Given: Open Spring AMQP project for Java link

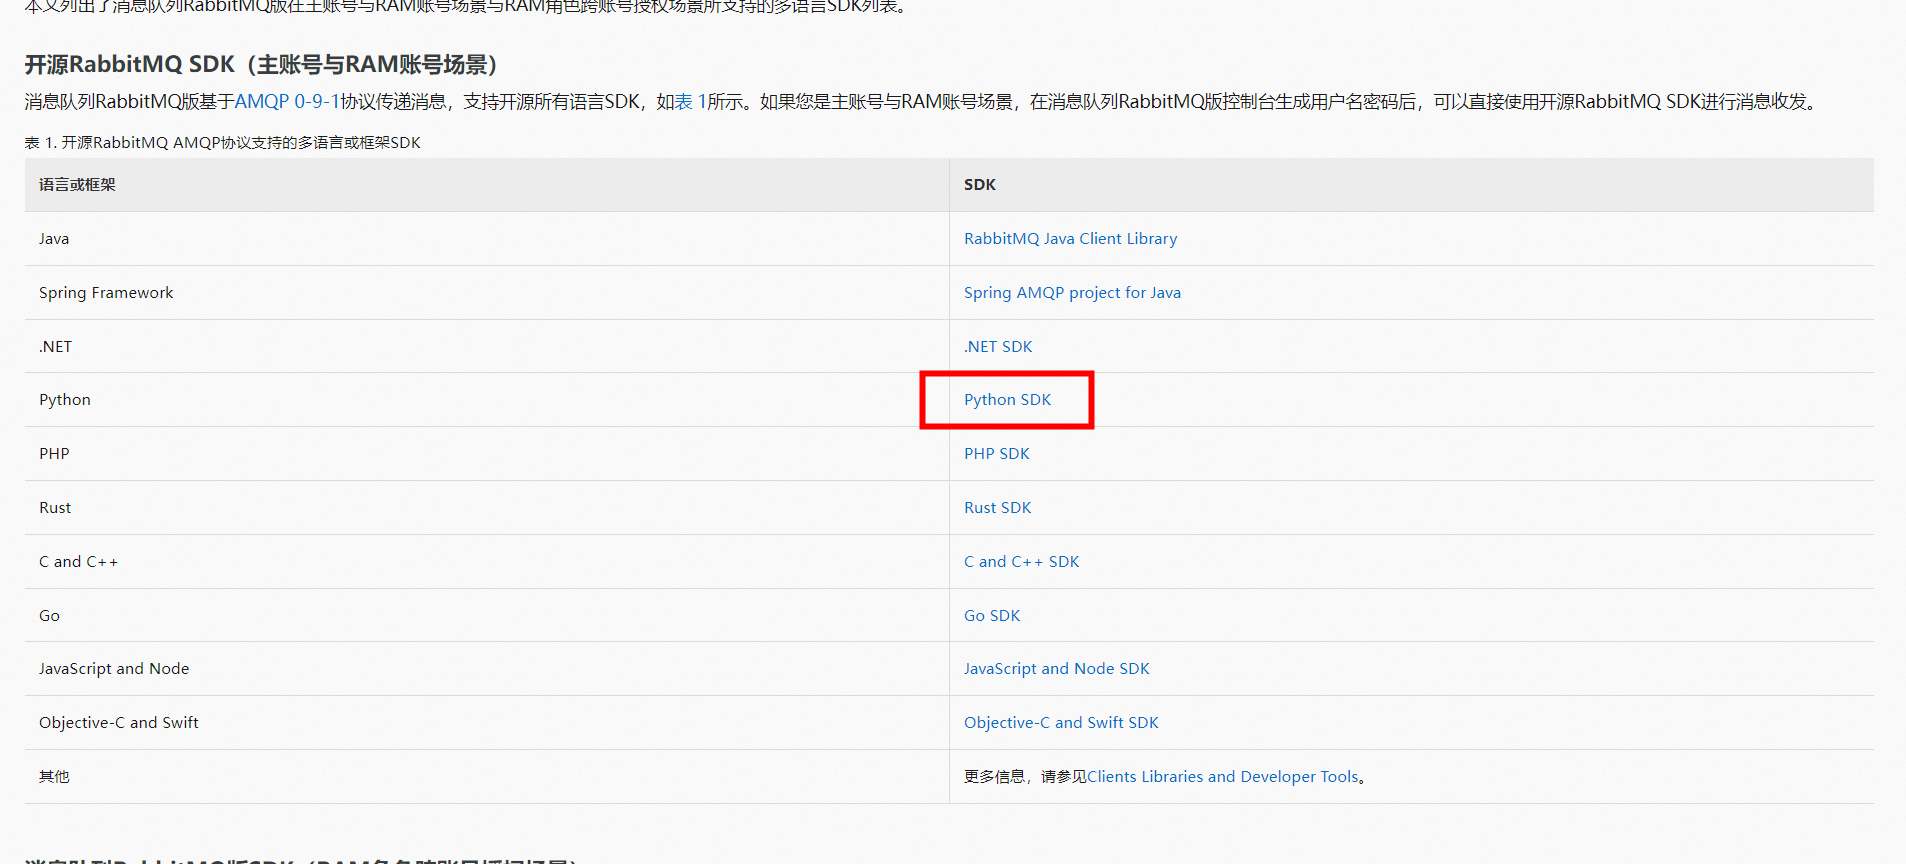Looking at the screenshot, I should pos(1072,293).
